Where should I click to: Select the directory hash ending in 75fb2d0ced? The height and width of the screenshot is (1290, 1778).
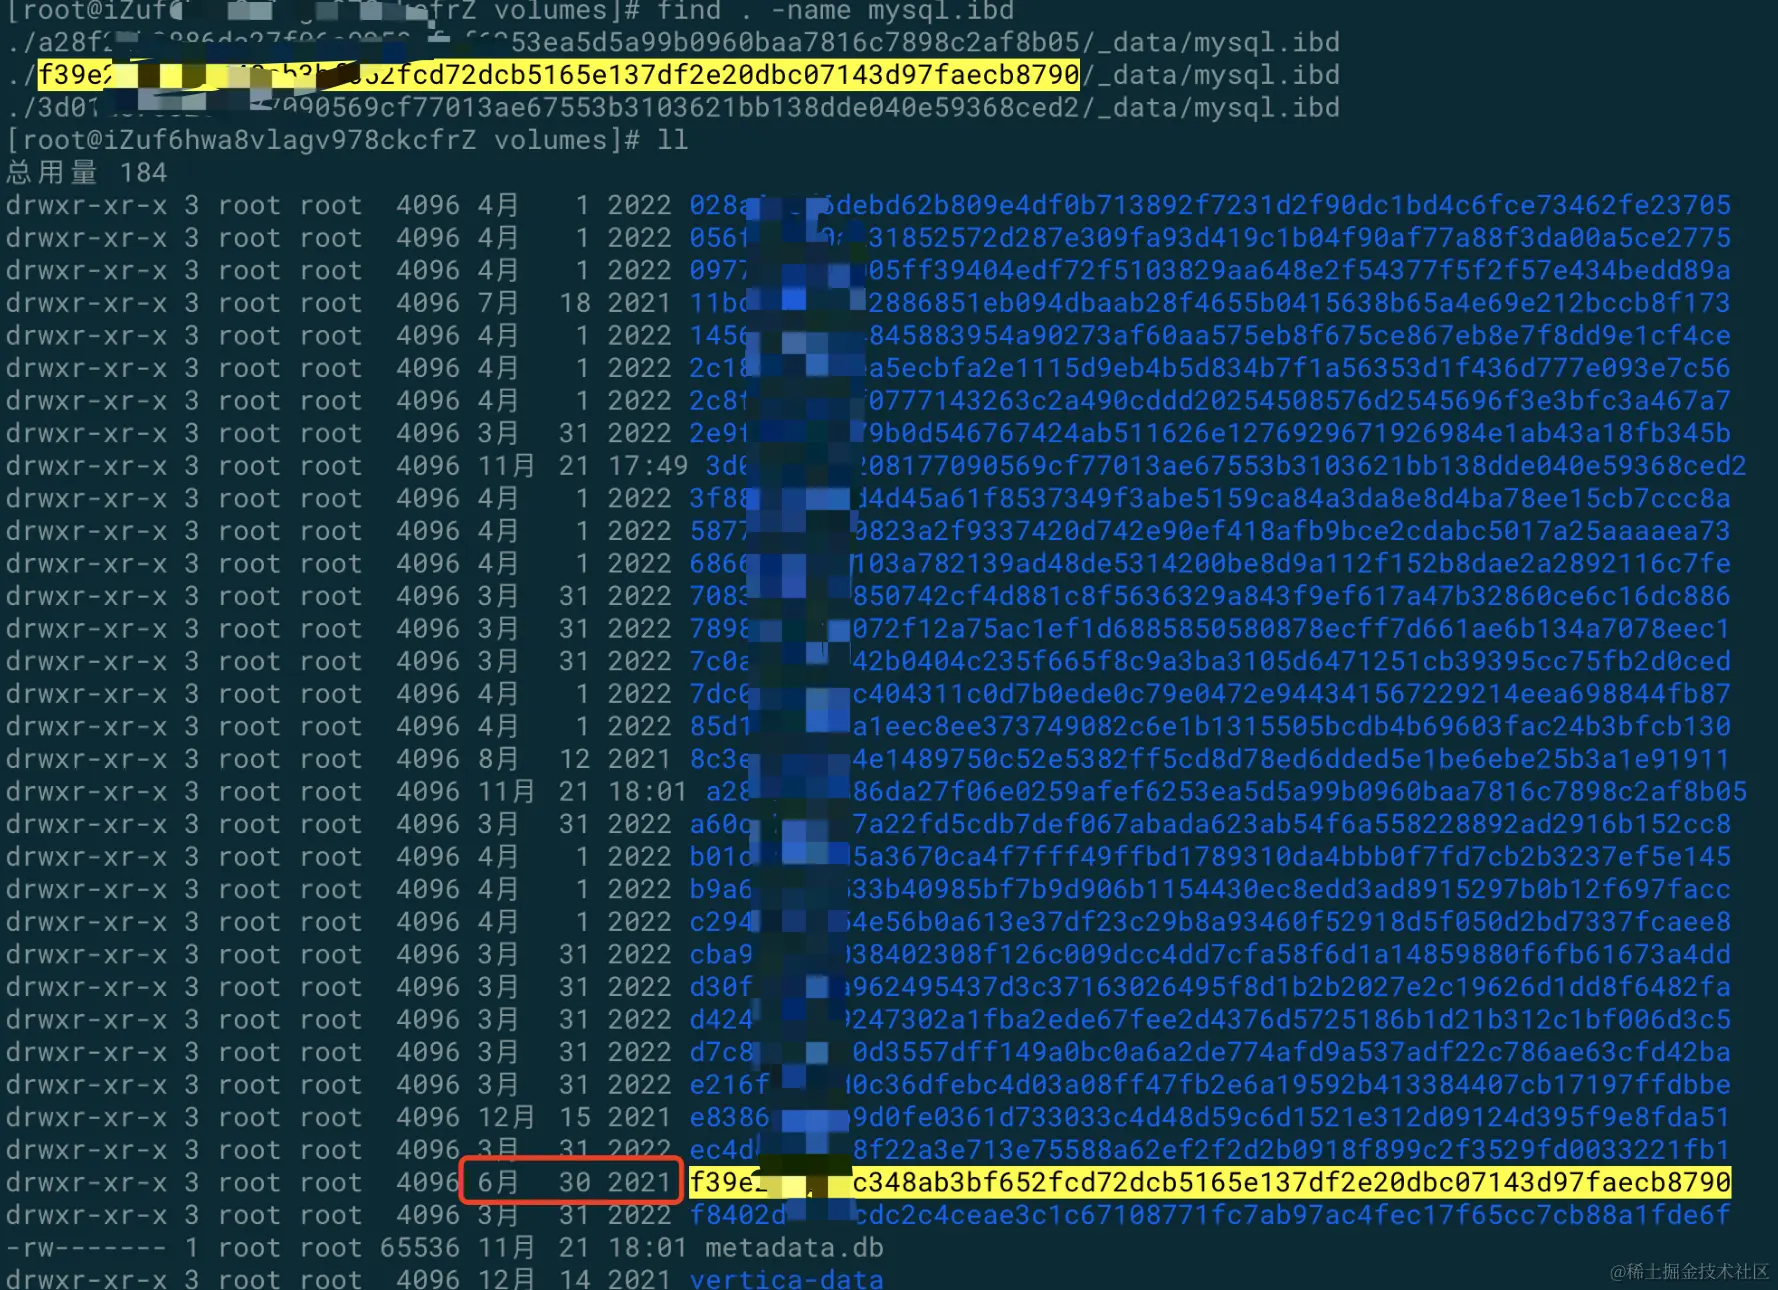pyautogui.click(x=1210, y=661)
